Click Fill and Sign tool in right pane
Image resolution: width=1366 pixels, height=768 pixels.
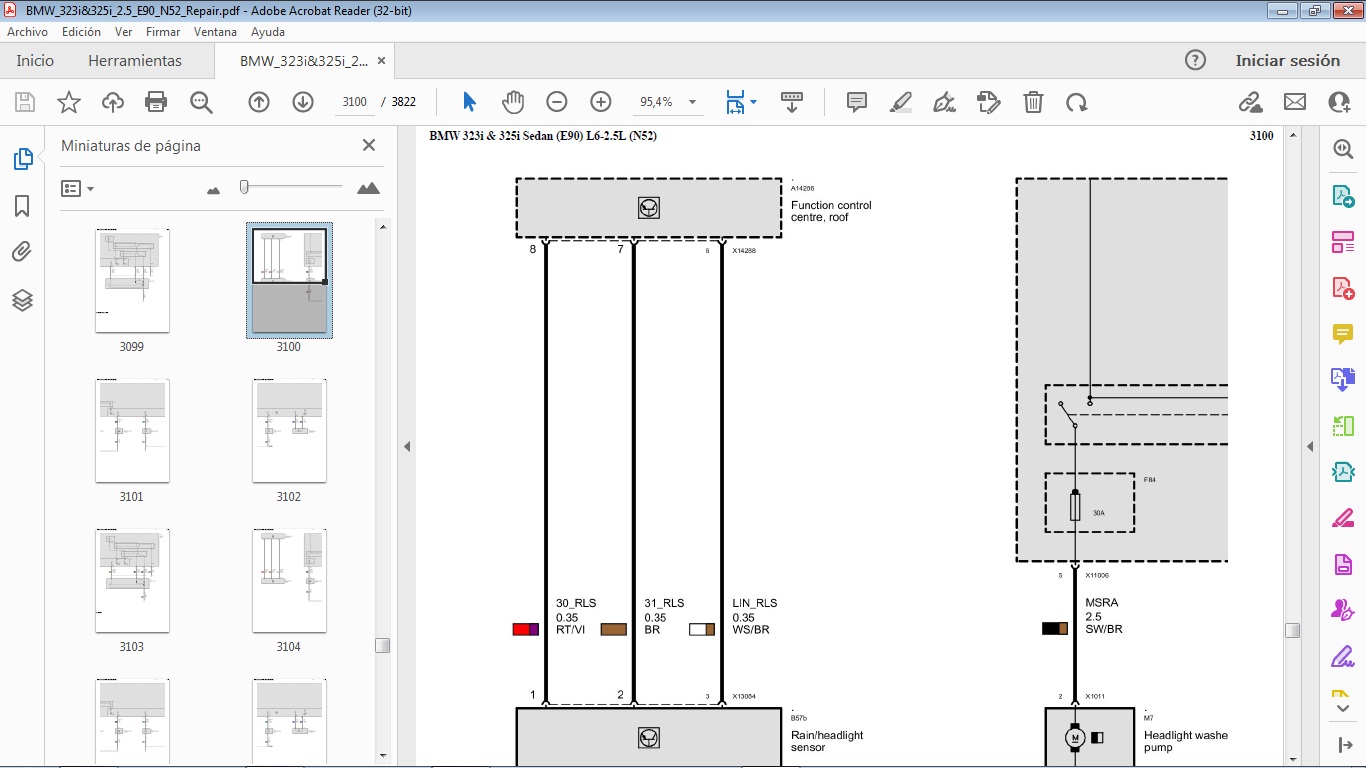(1343, 657)
